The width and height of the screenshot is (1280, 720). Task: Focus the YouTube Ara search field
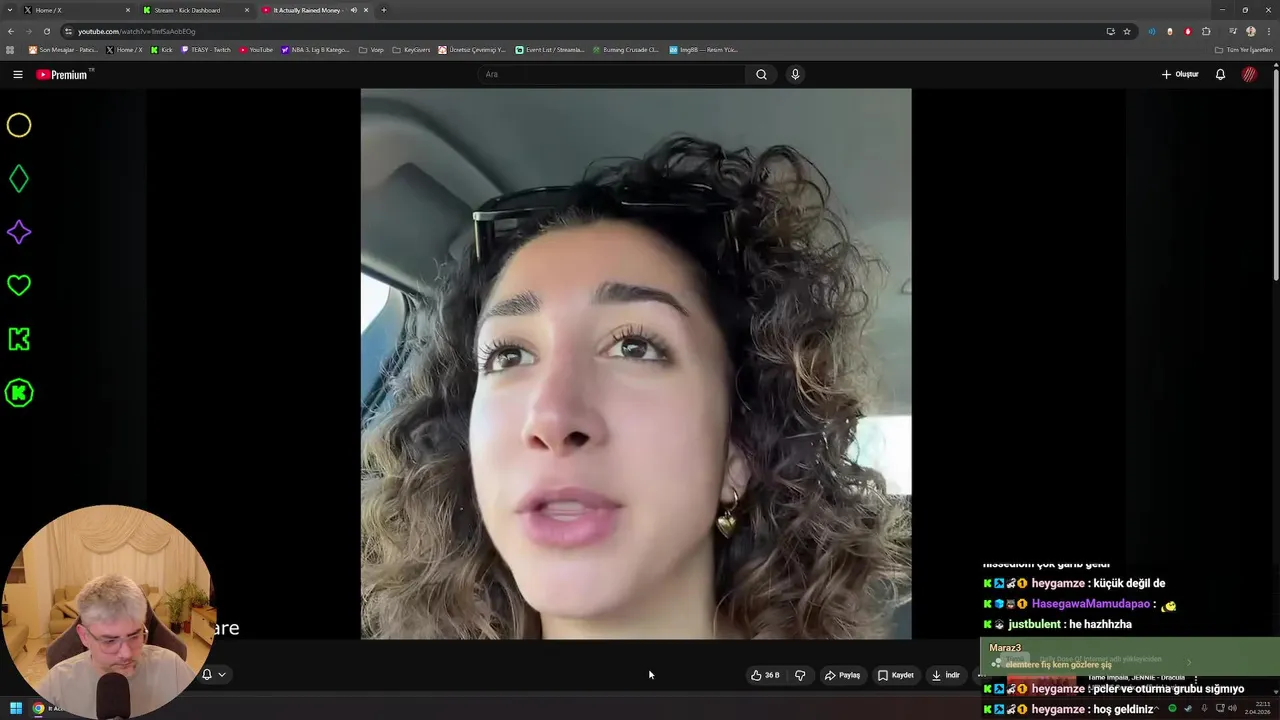(610, 74)
